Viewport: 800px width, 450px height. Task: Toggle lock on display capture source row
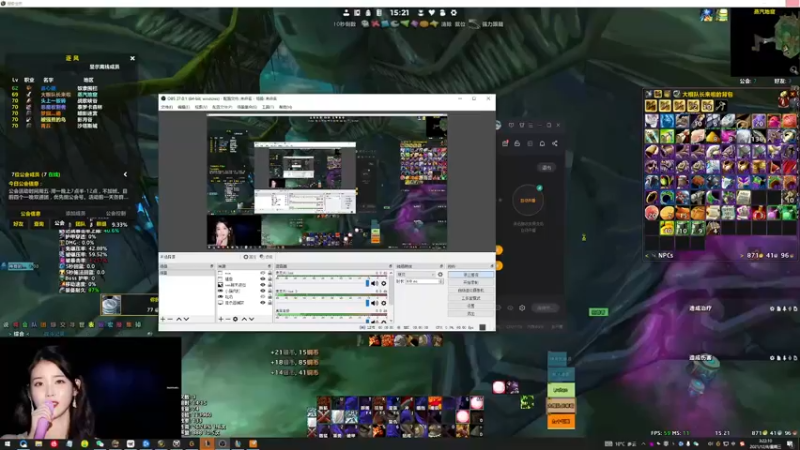pyautogui.click(x=270, y=303)
